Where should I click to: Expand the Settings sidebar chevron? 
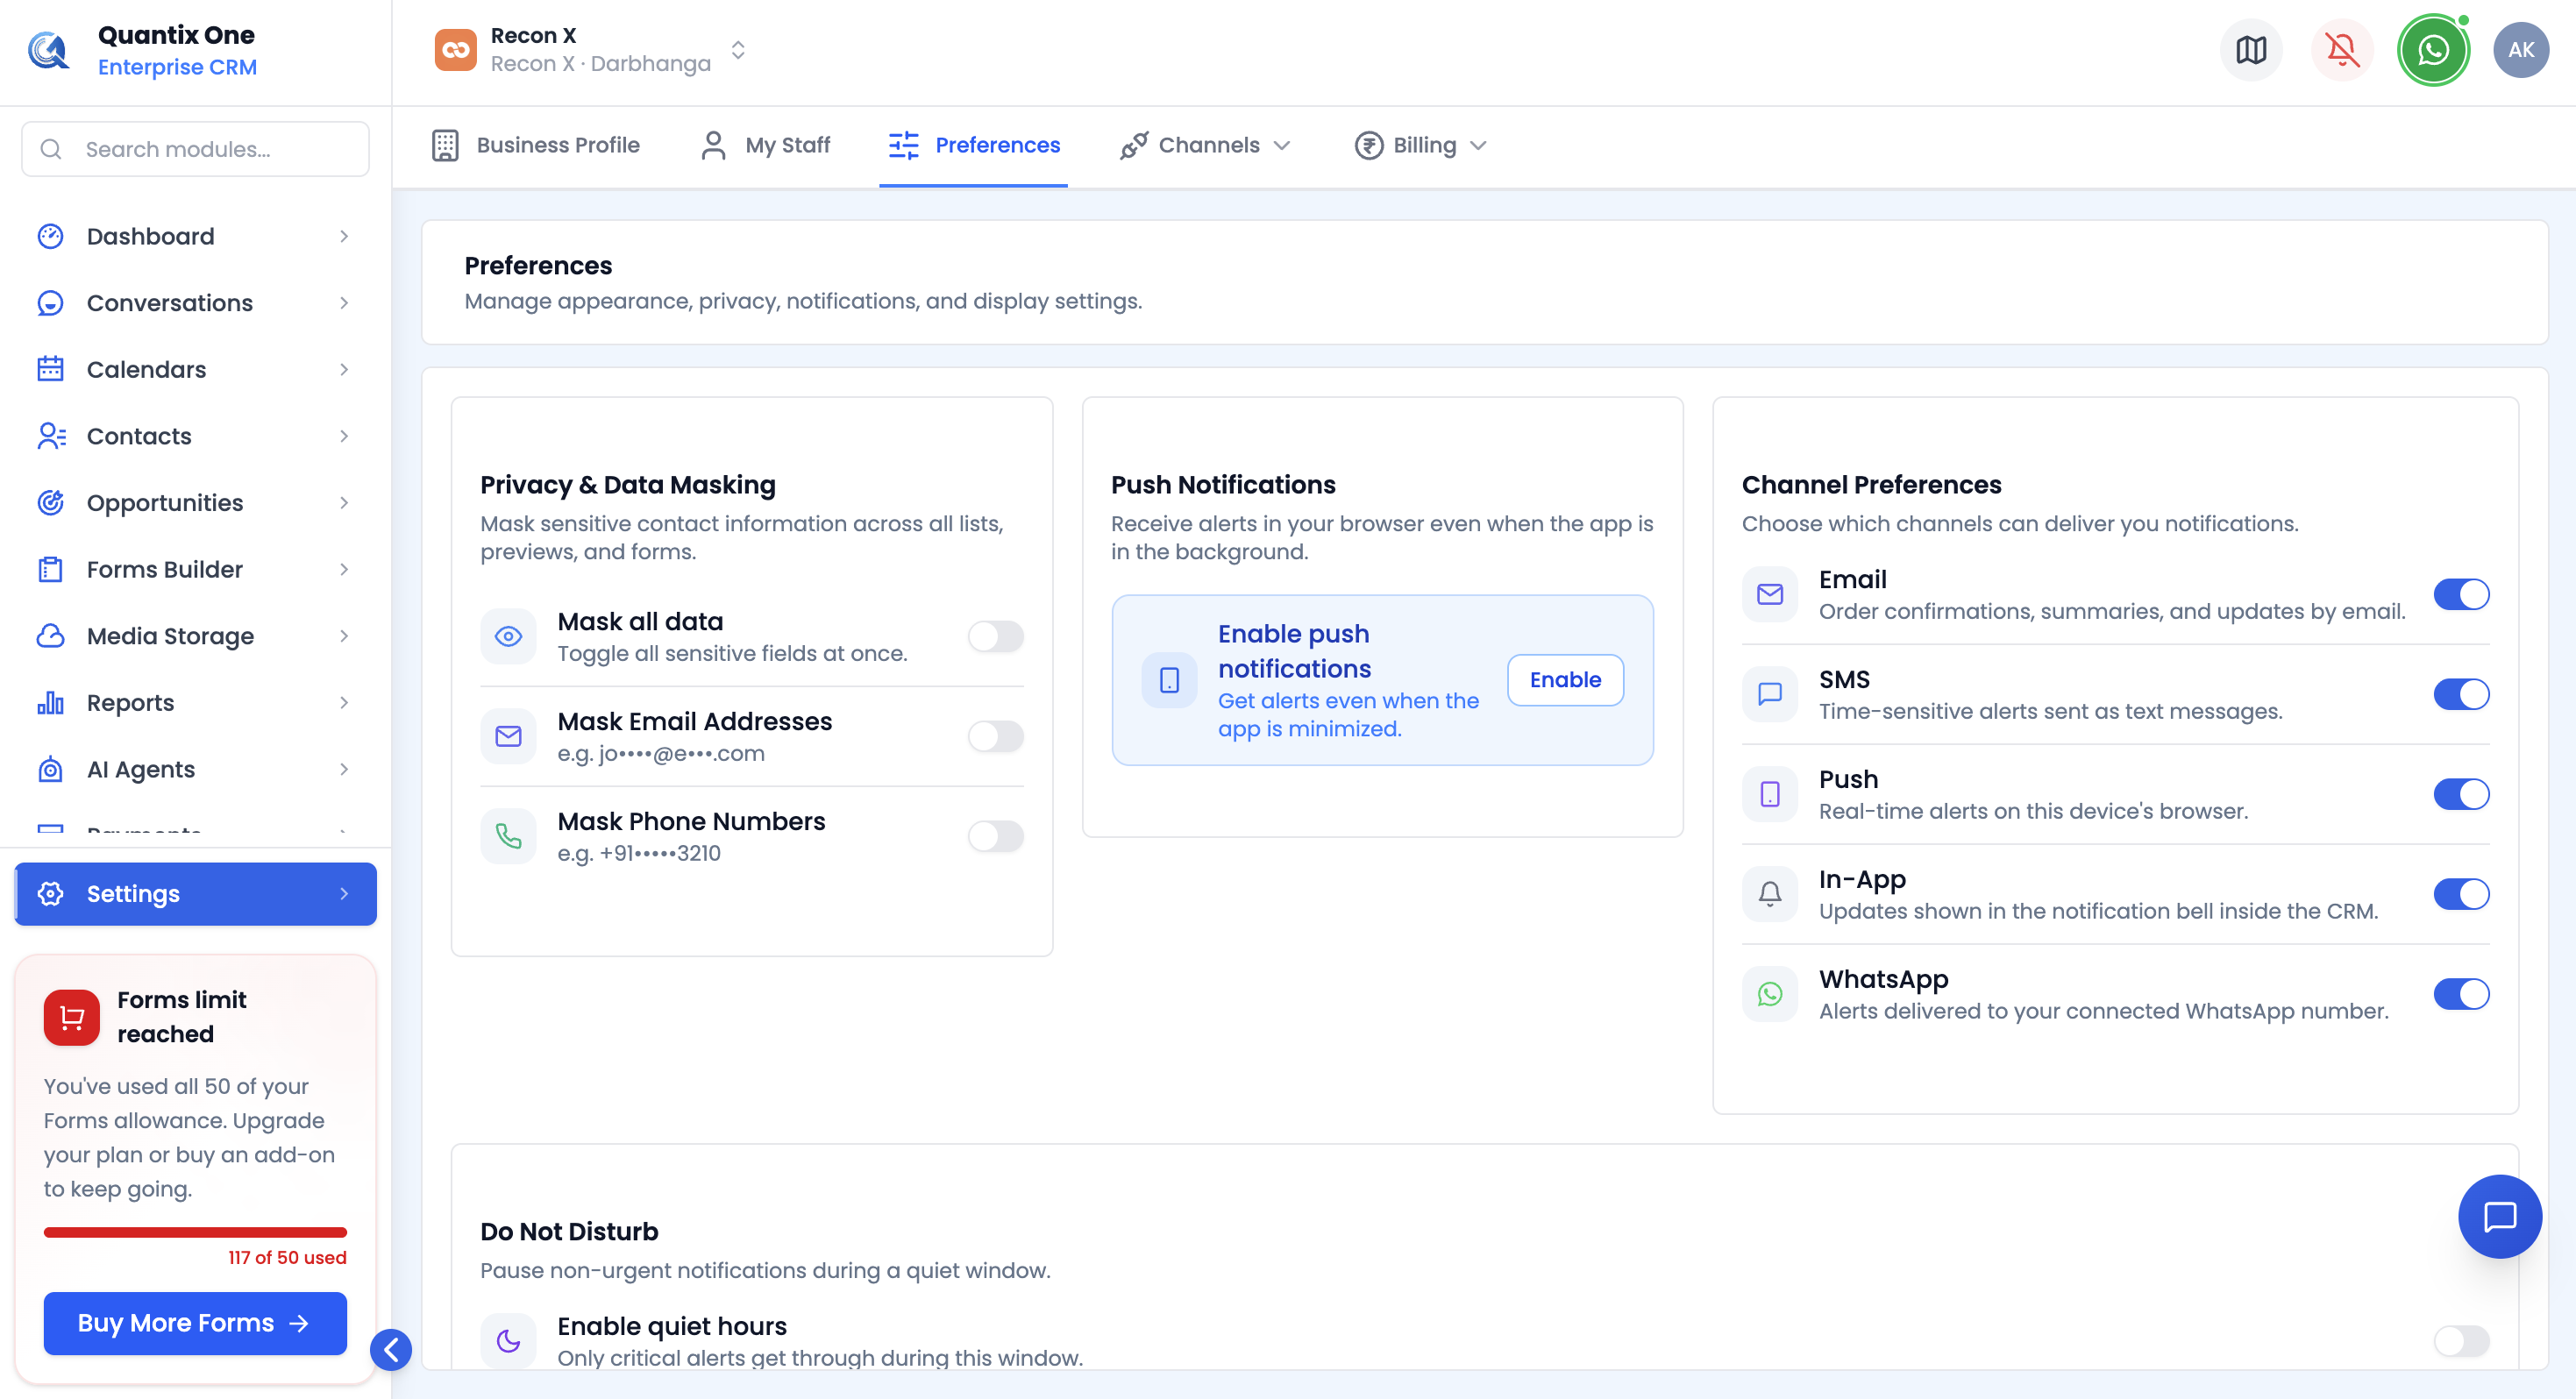point(344,894)
